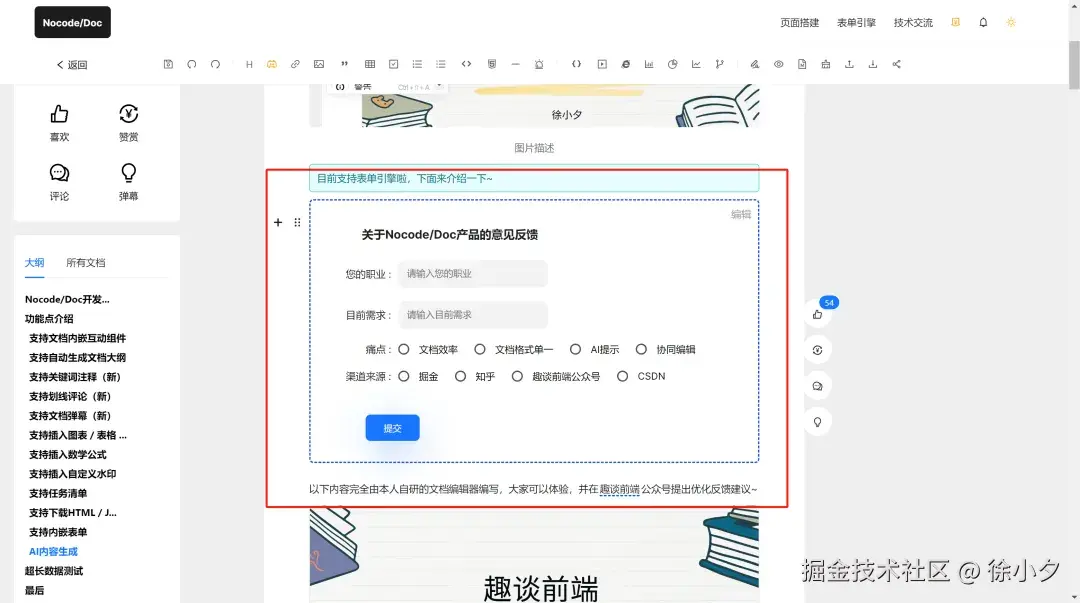Select the AI提示 radio option
1080x603 pixels.
(575, 349)
